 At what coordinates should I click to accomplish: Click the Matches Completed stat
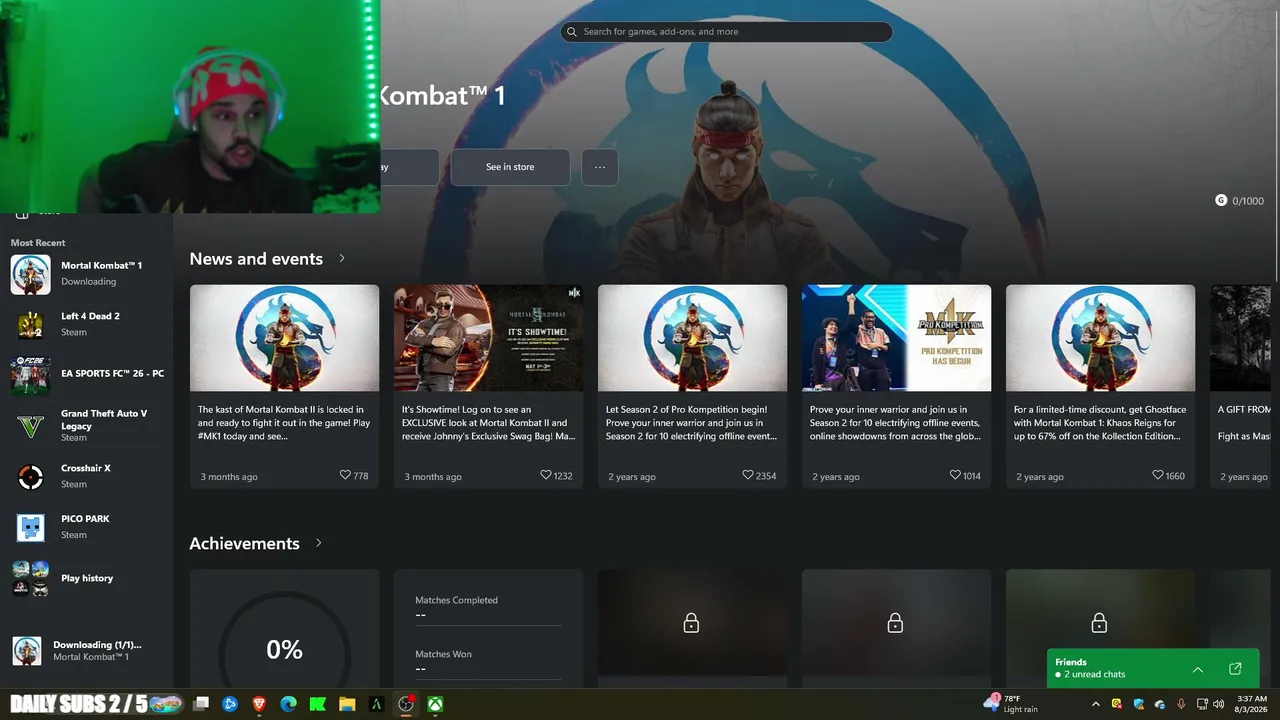488,607
